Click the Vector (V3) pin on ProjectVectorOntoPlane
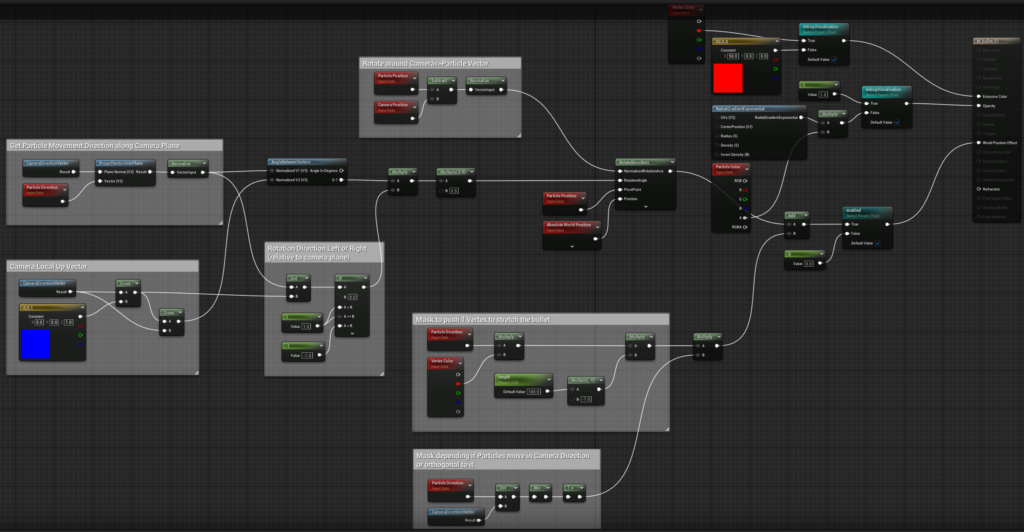Viewport: 1024px width, 532px height. [100, 181]
